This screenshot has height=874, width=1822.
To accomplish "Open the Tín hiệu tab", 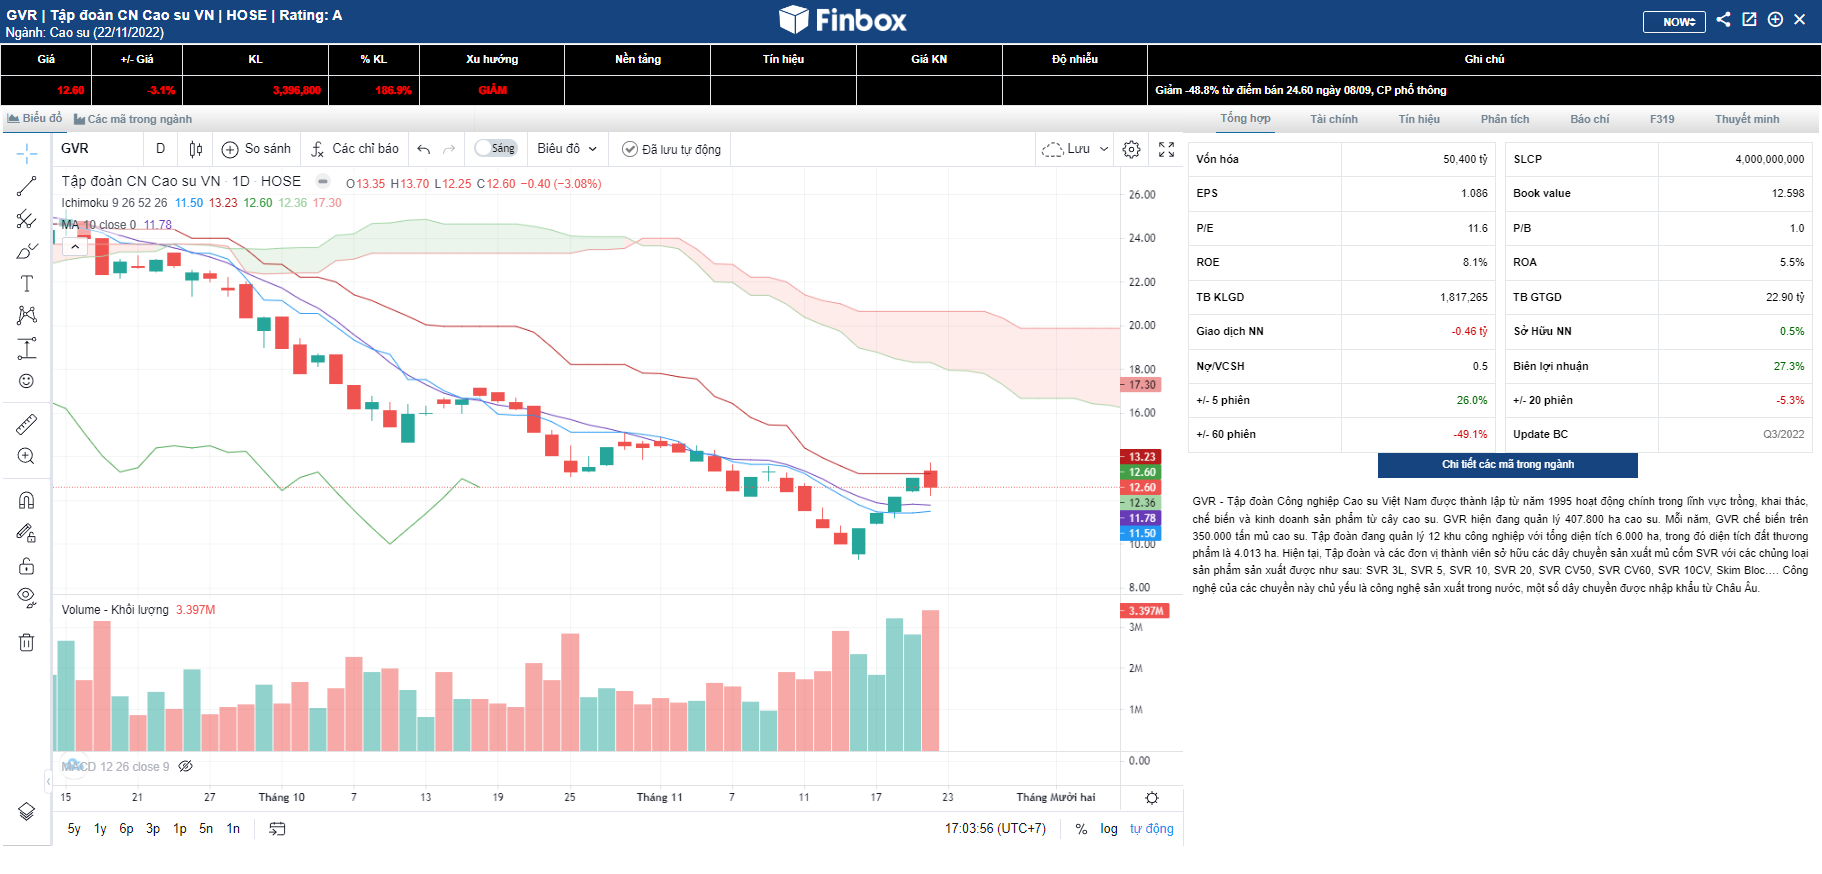I will pyautogui.click(x=1419, y=119).
